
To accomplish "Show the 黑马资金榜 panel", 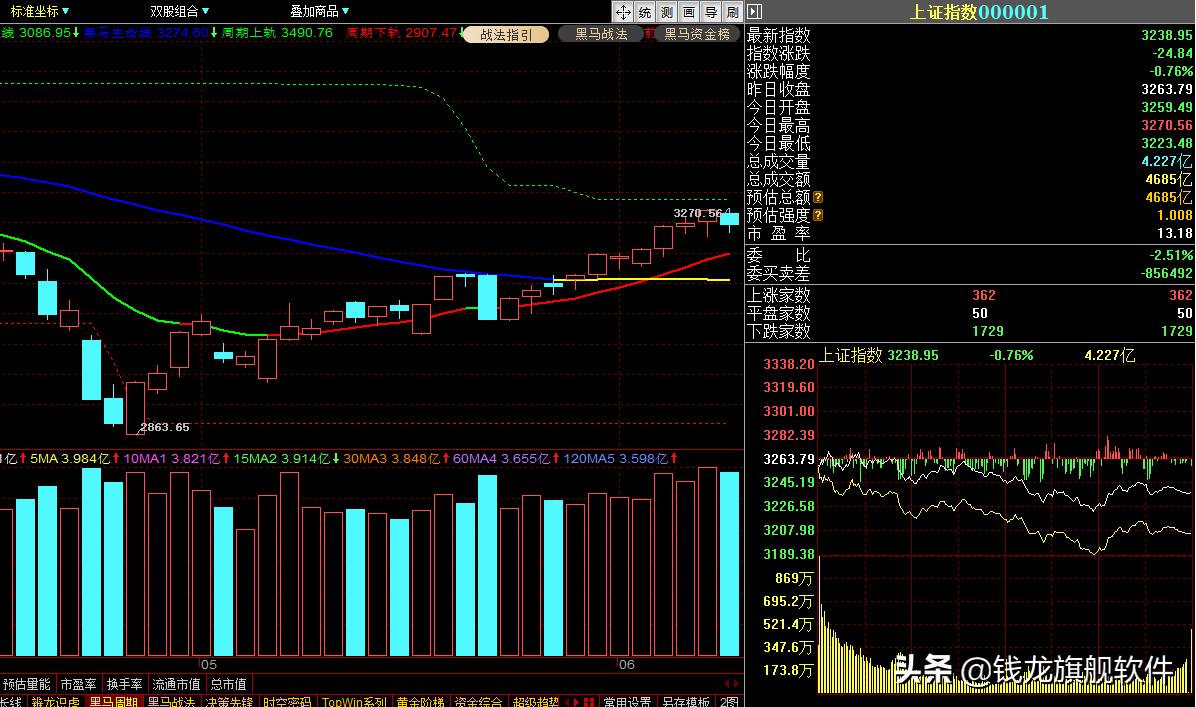I will 697,33.
